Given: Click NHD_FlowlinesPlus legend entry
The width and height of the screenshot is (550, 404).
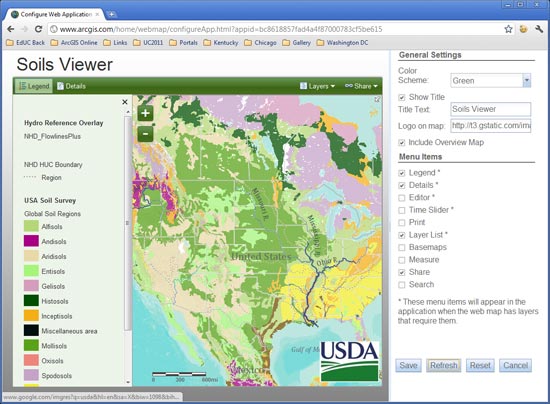Looking at the screenshot, I should click(x=52, y=136).
